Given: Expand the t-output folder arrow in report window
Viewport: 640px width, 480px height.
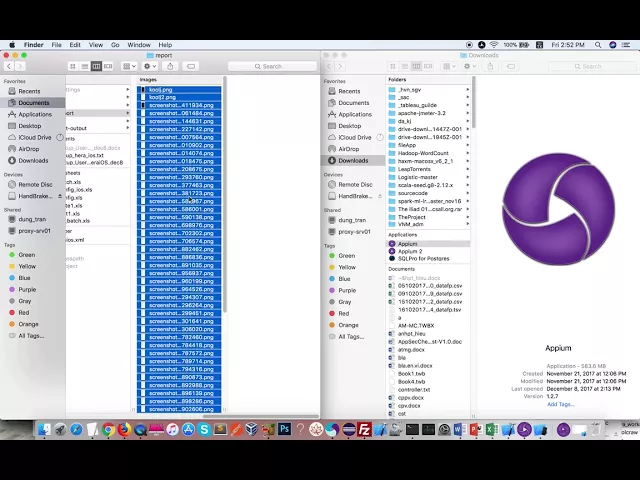Looking at the screenshot, I should (x=127, y=128).
